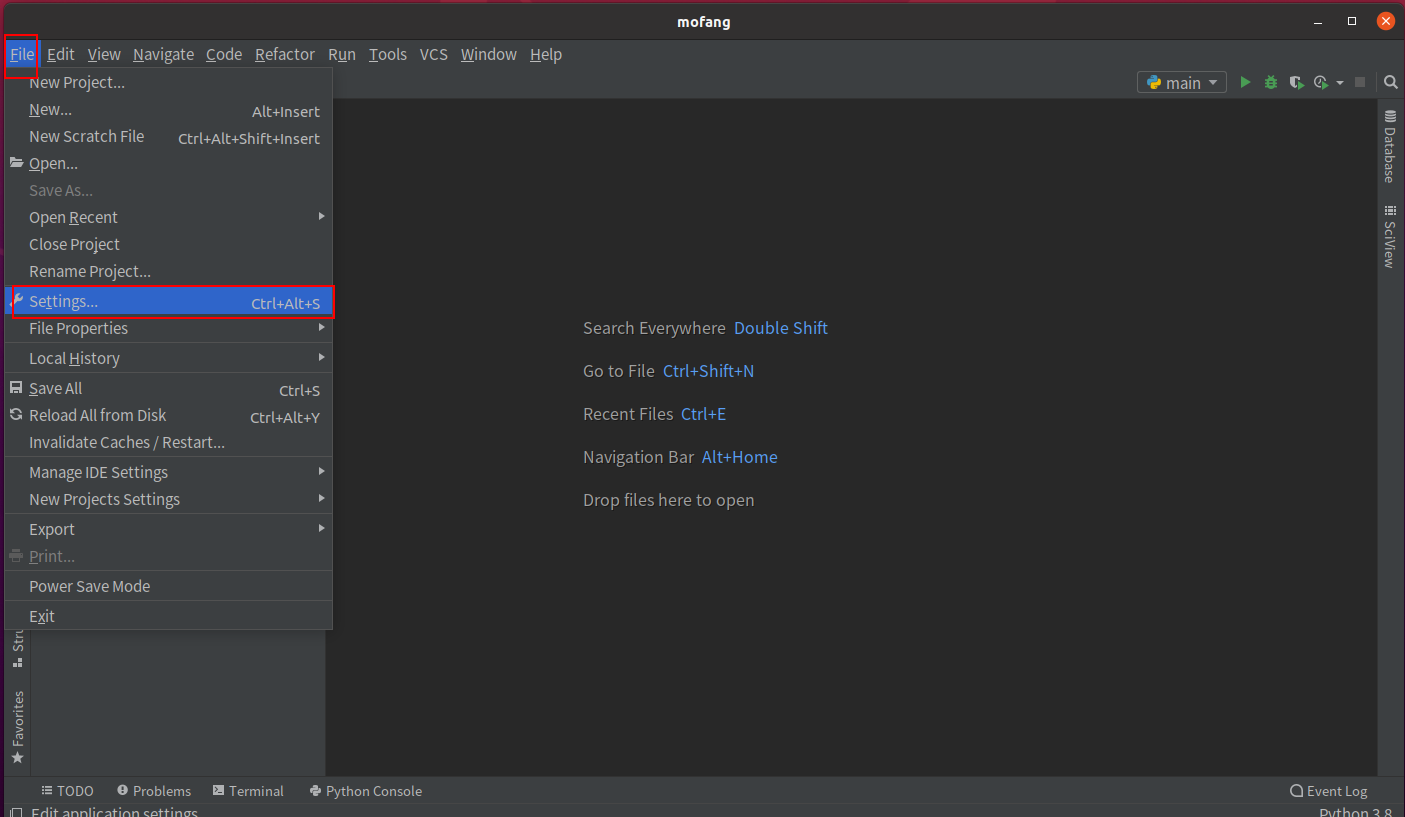
Task: Run the main configuration with the green play icon
Action: (x=1245, y=82)
